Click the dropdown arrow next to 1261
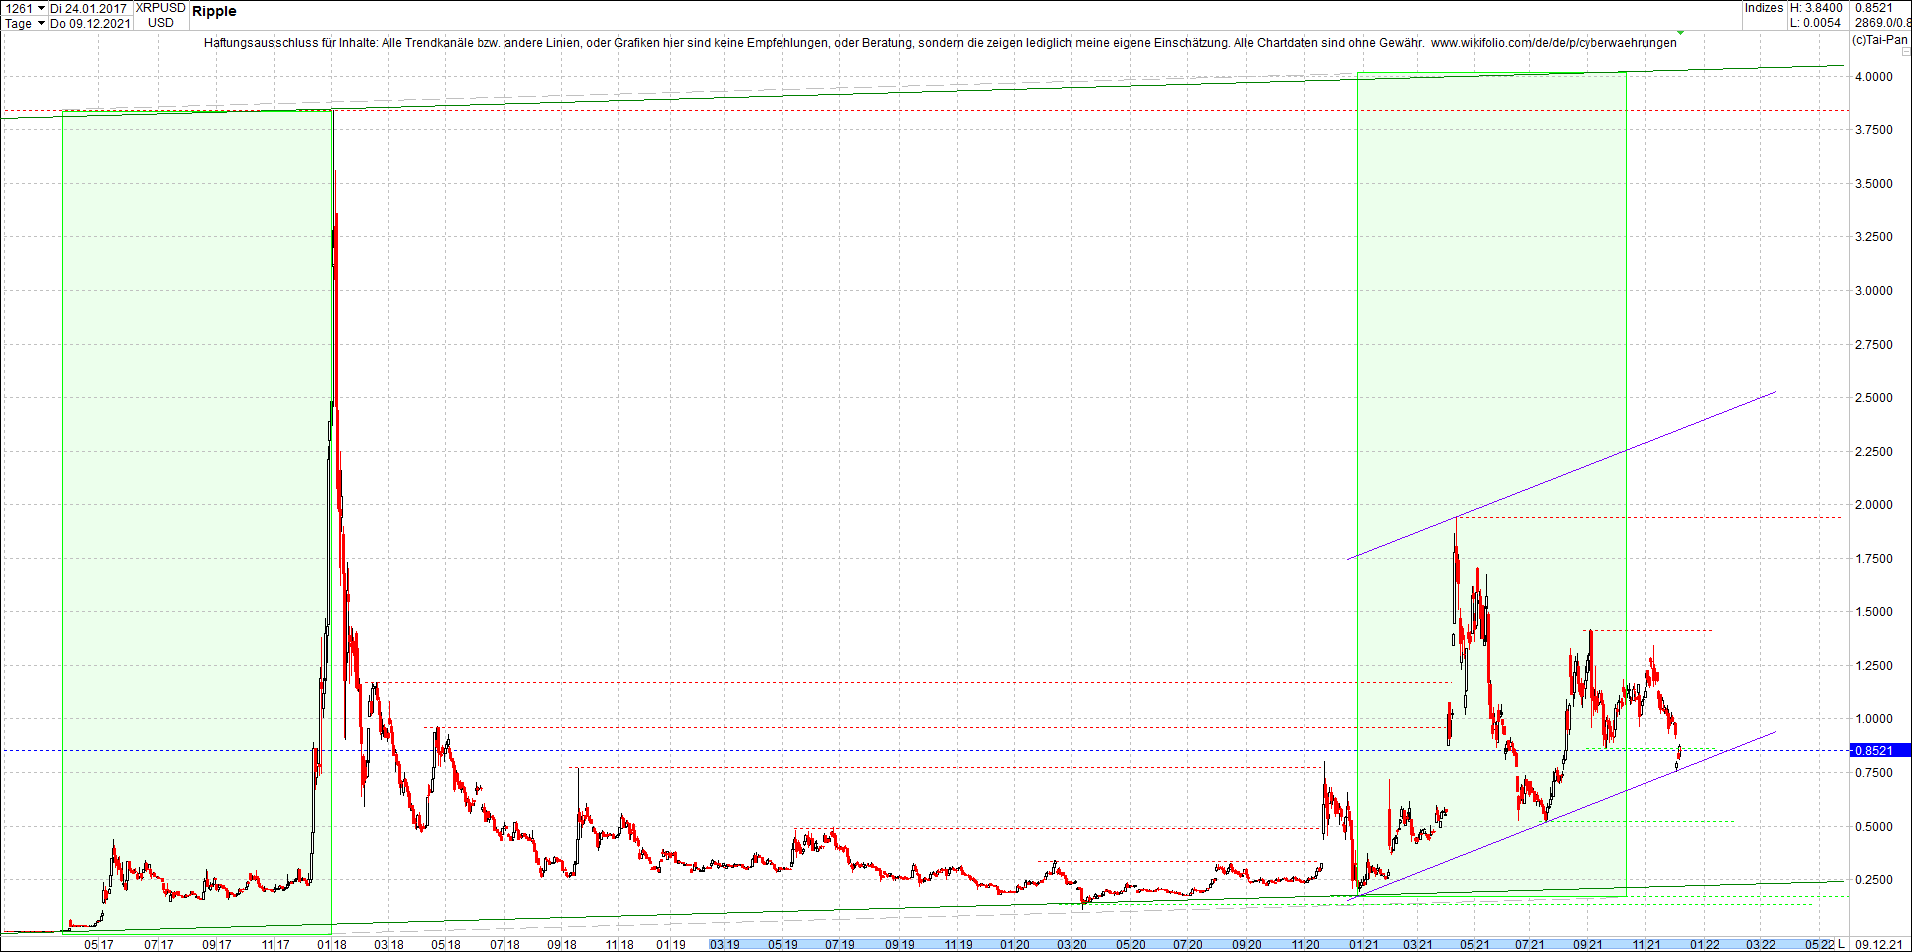 coord(41,7)
